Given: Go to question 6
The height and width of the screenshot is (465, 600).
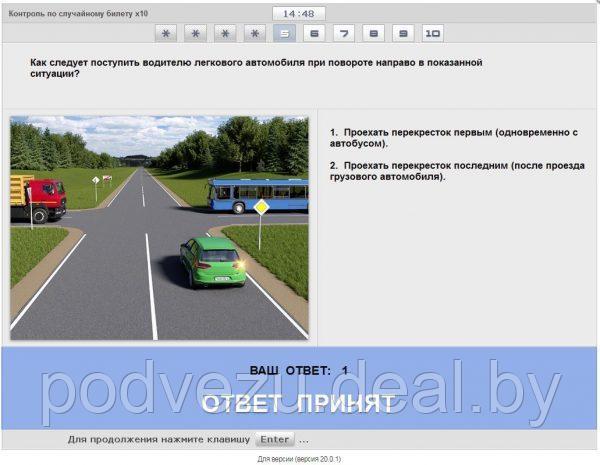Looking at the screenshot, I should [314, 33].
